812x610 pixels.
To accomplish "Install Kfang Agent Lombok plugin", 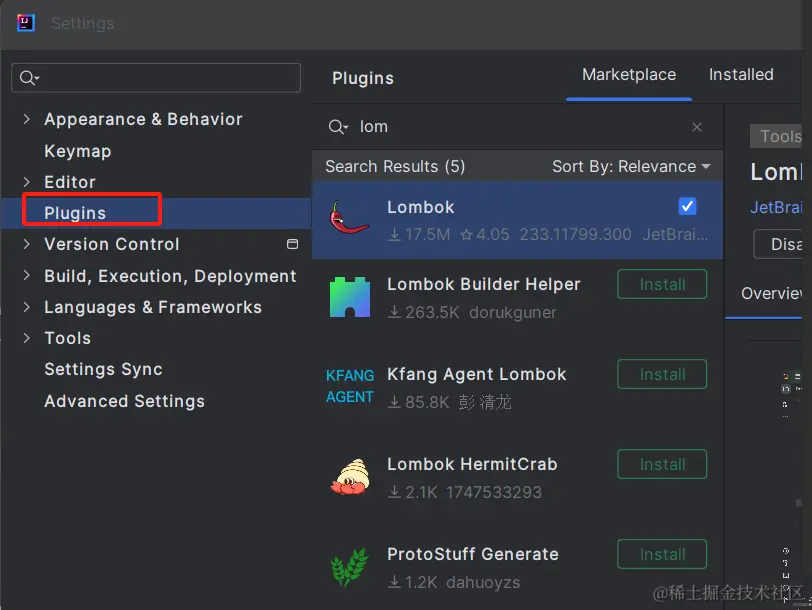I will (x=662, y=374).
